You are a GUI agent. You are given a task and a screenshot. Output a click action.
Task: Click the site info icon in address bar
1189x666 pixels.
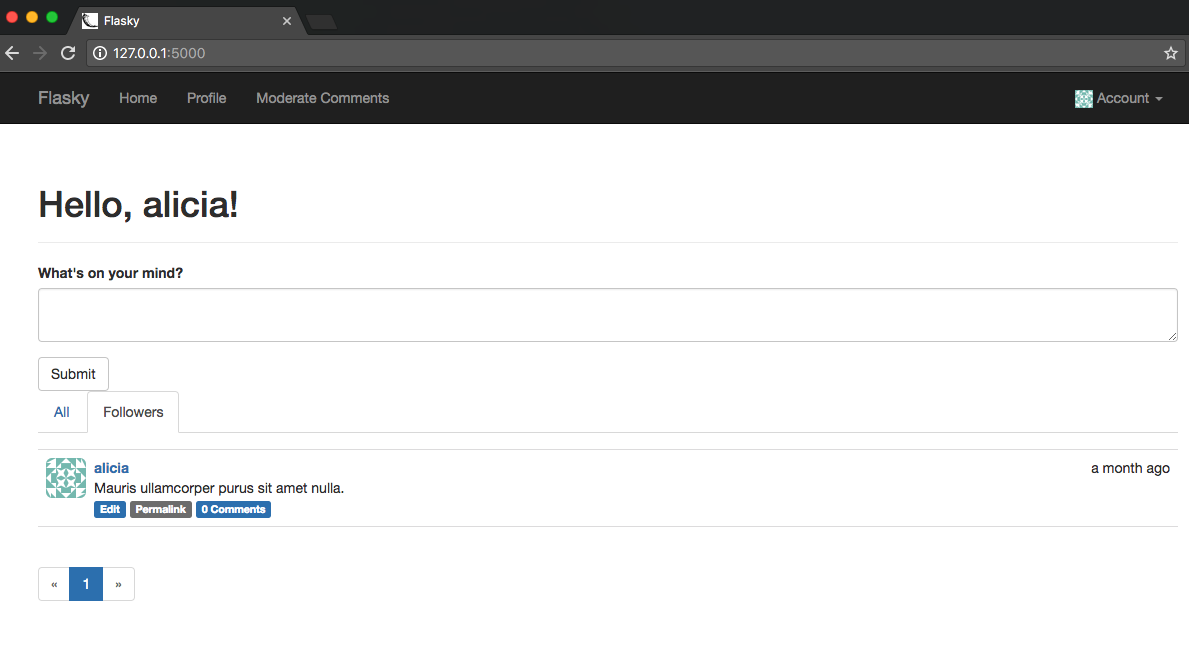100,53
